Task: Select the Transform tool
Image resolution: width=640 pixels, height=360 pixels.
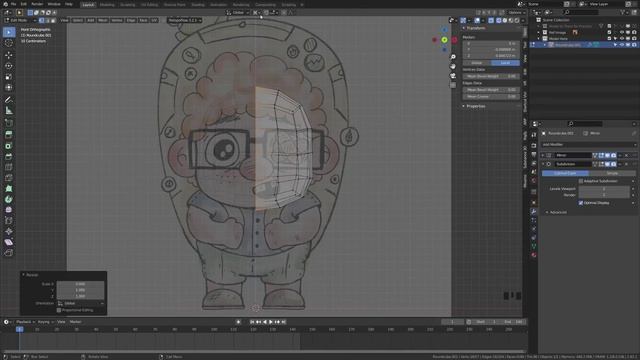Action: [9, 87]
